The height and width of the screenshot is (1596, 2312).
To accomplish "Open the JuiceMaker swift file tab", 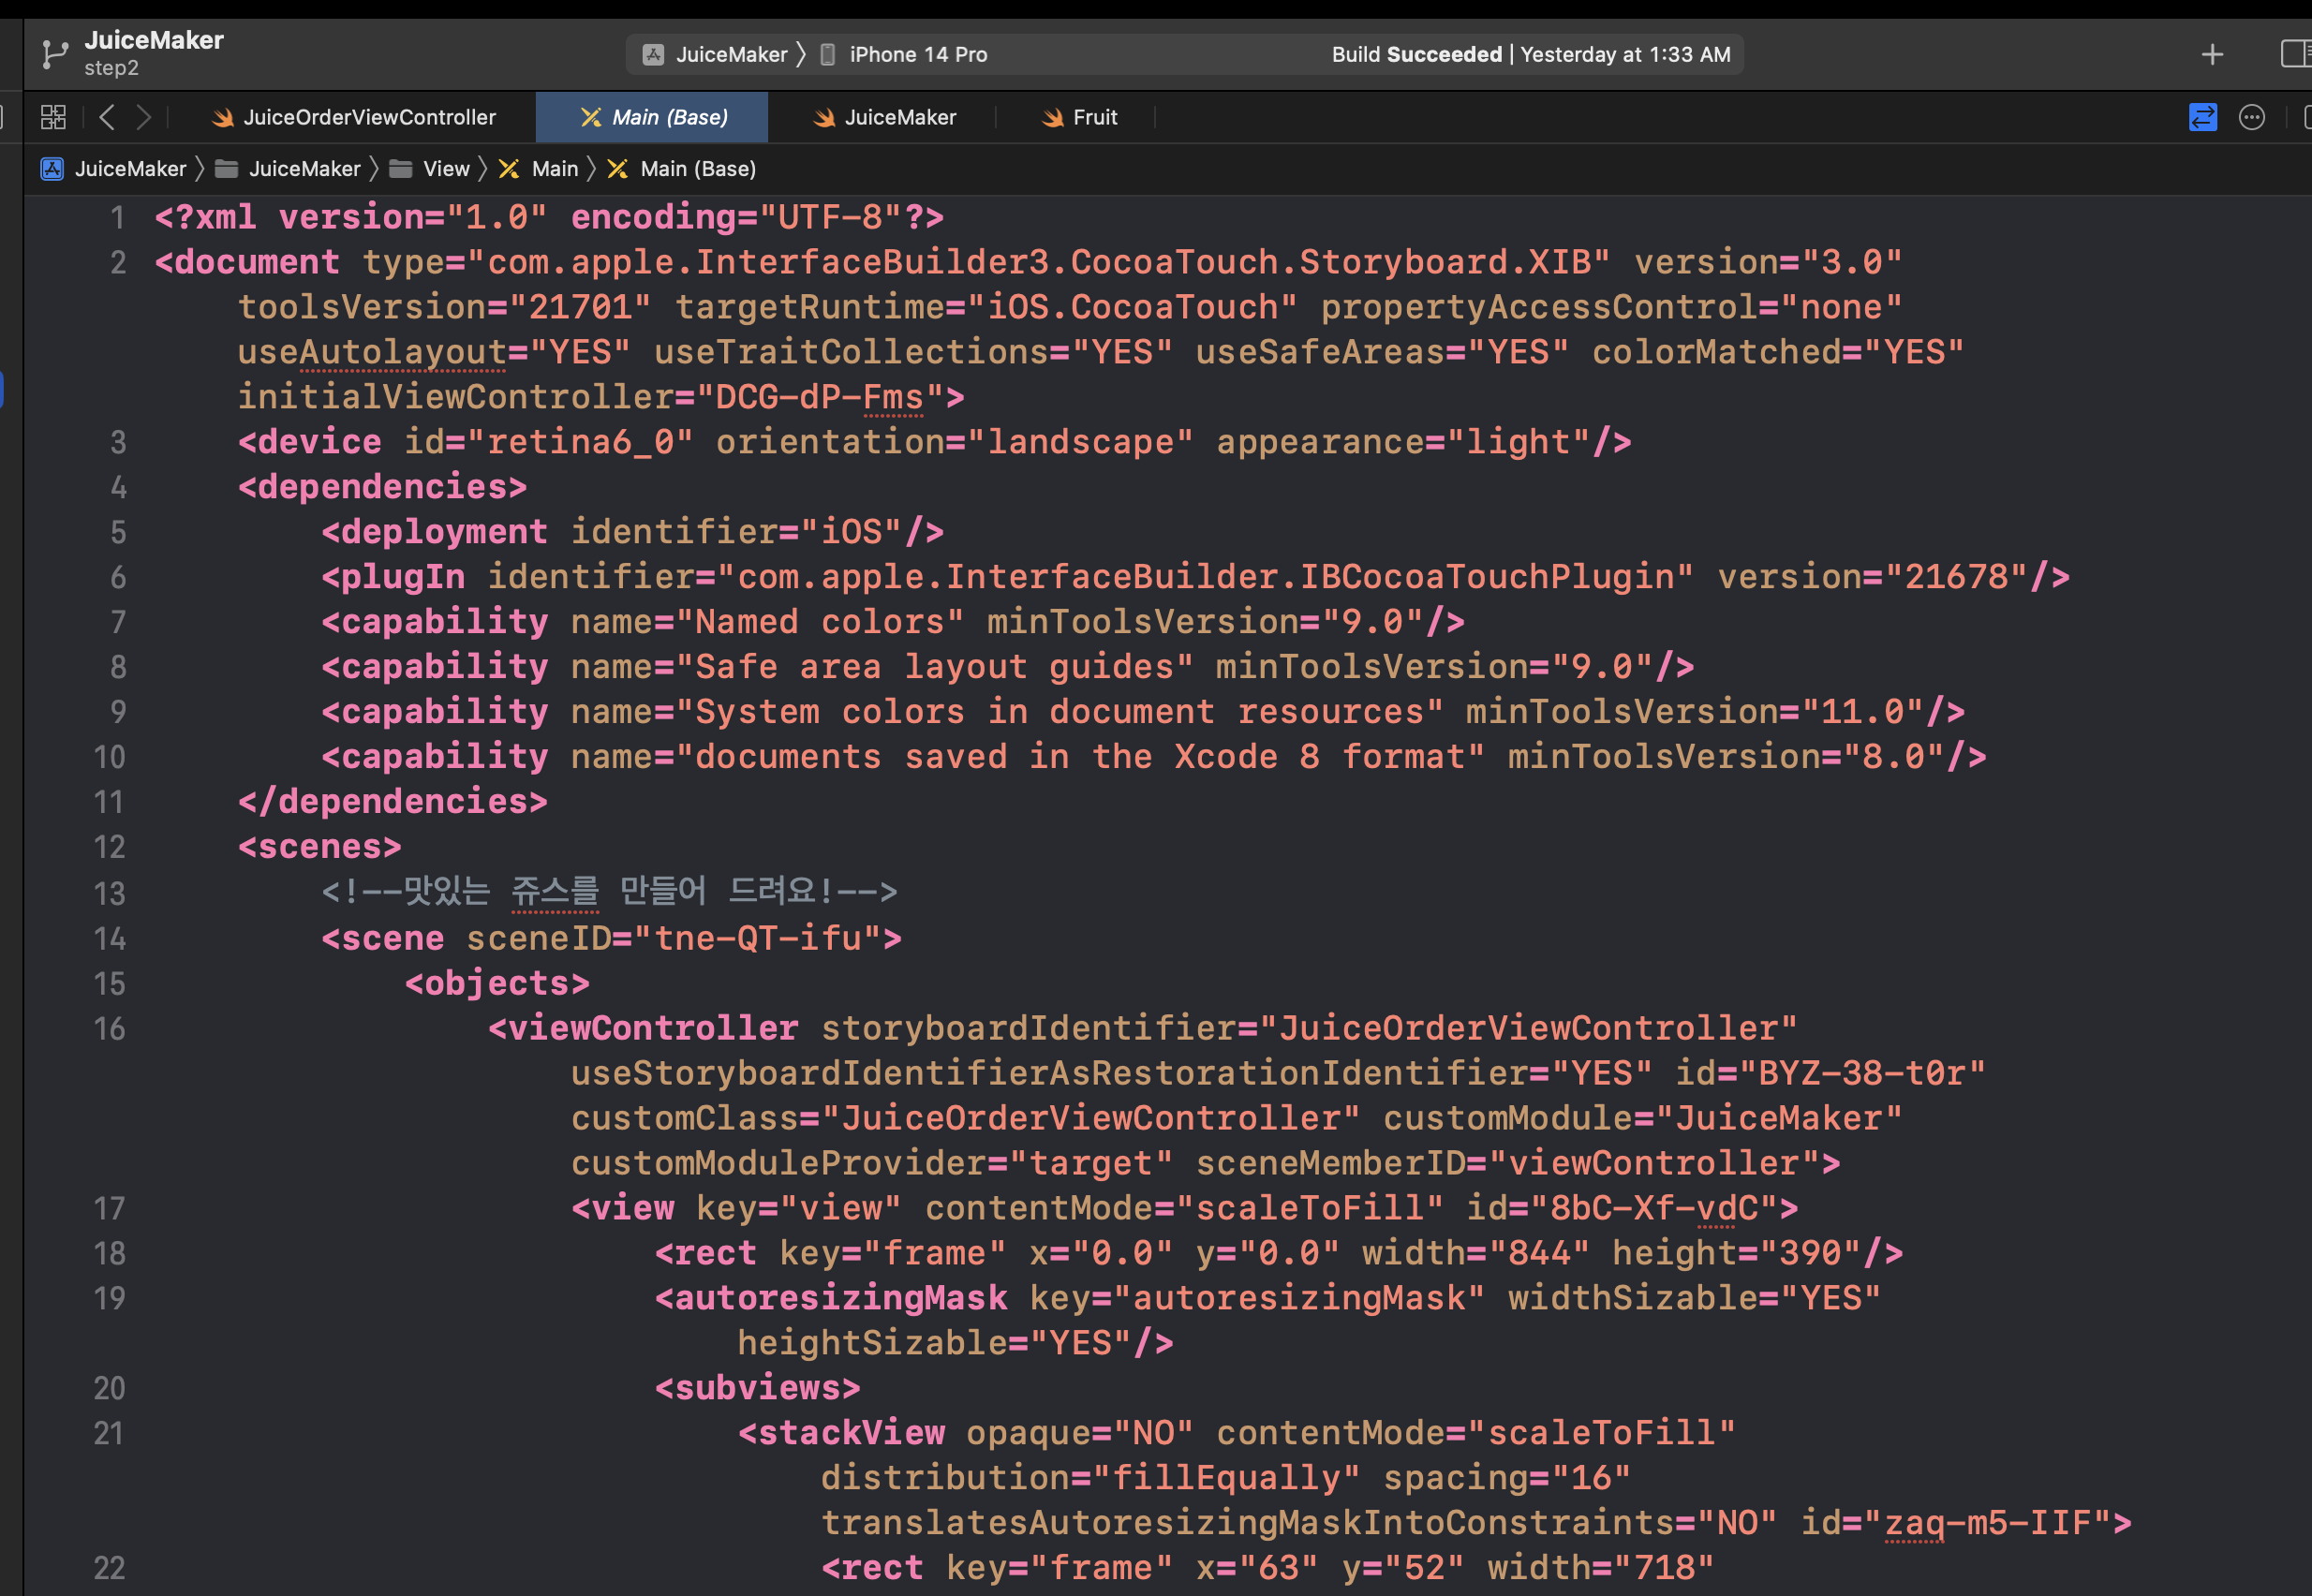I will [x=899, y=117].
